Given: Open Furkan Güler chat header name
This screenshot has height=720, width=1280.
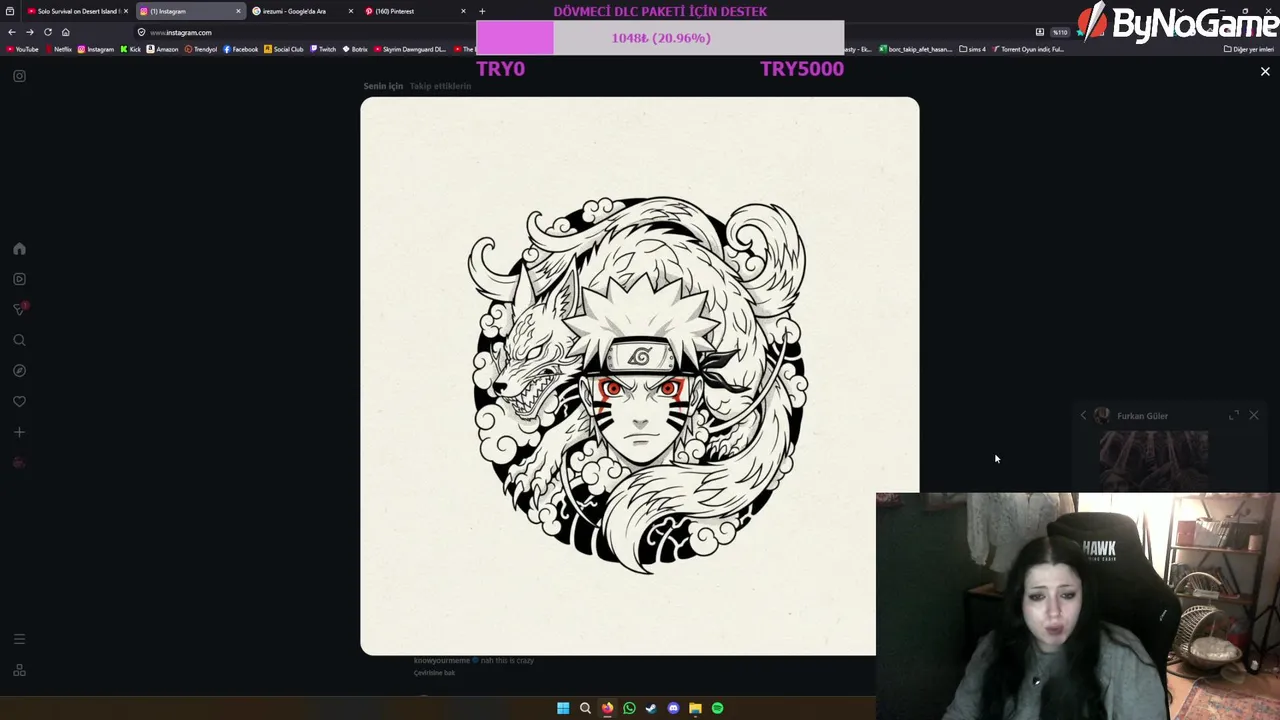Looking at the screenshot, I should tap(1142, 416).
